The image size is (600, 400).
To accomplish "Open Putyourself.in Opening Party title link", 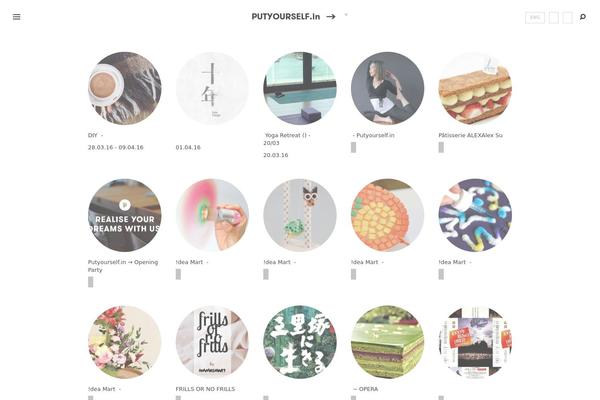I will tap(123, 266).
